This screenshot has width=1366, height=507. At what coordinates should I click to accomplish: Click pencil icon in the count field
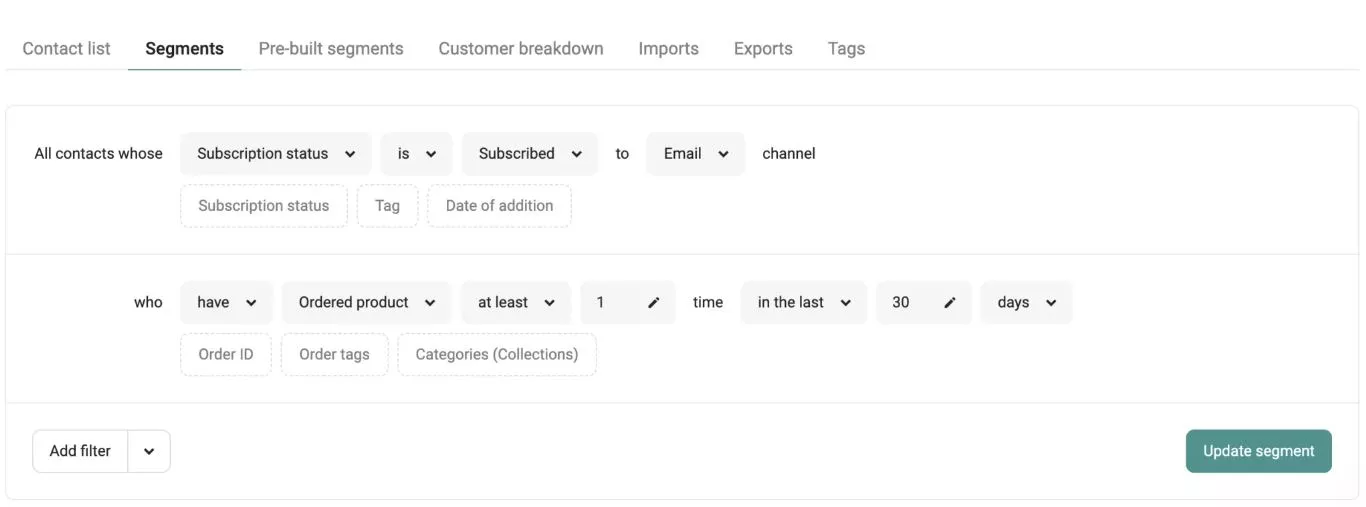tap(654, 302)
